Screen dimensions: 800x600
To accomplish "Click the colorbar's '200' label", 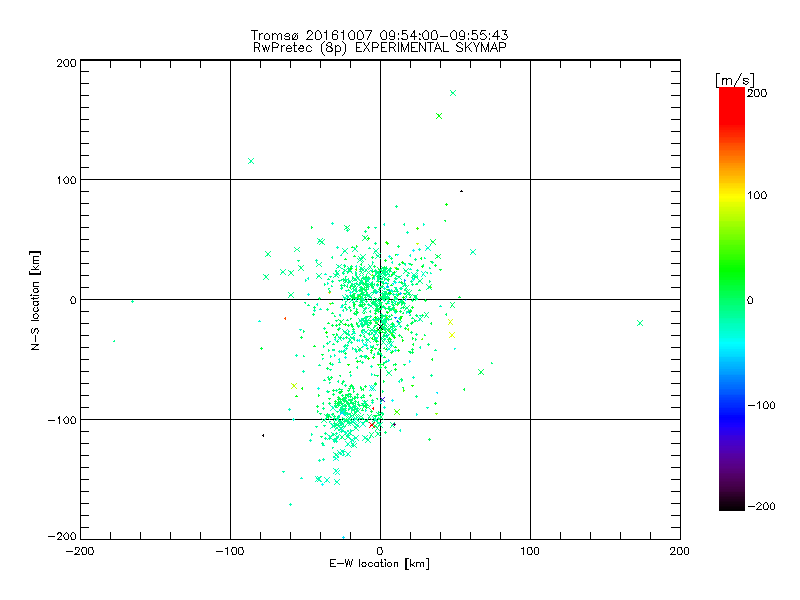I will (757, 93).
